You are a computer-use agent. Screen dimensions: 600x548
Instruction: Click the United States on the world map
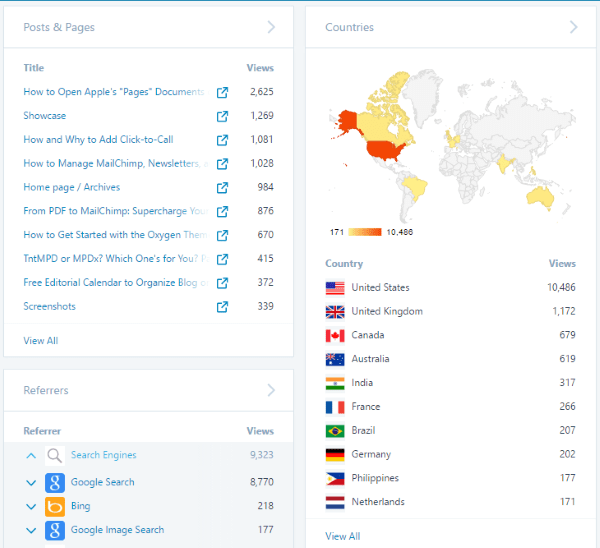coord(387,150)
